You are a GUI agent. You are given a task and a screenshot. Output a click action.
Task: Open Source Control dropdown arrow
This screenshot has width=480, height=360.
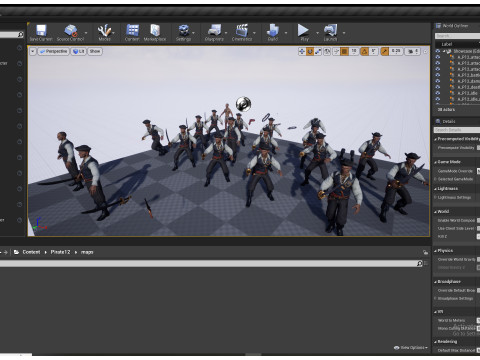click(86, 33)
